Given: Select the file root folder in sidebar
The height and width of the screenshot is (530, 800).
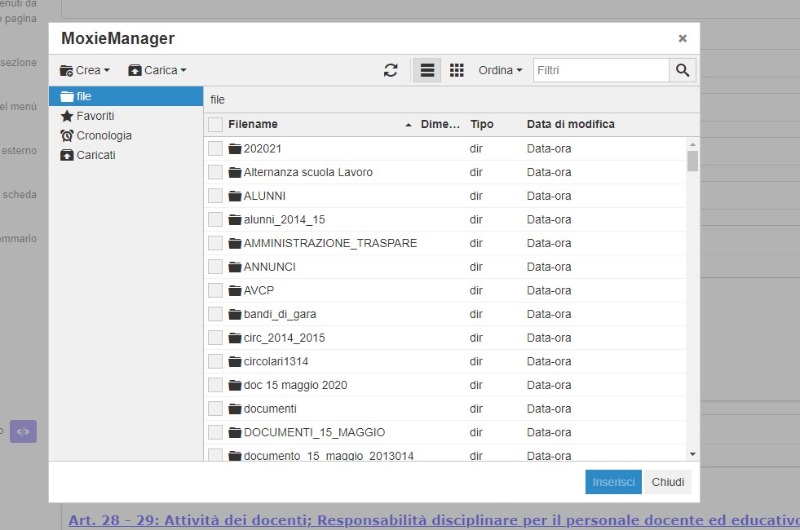Looking at the screenshot, I should [x=126, y=96].
